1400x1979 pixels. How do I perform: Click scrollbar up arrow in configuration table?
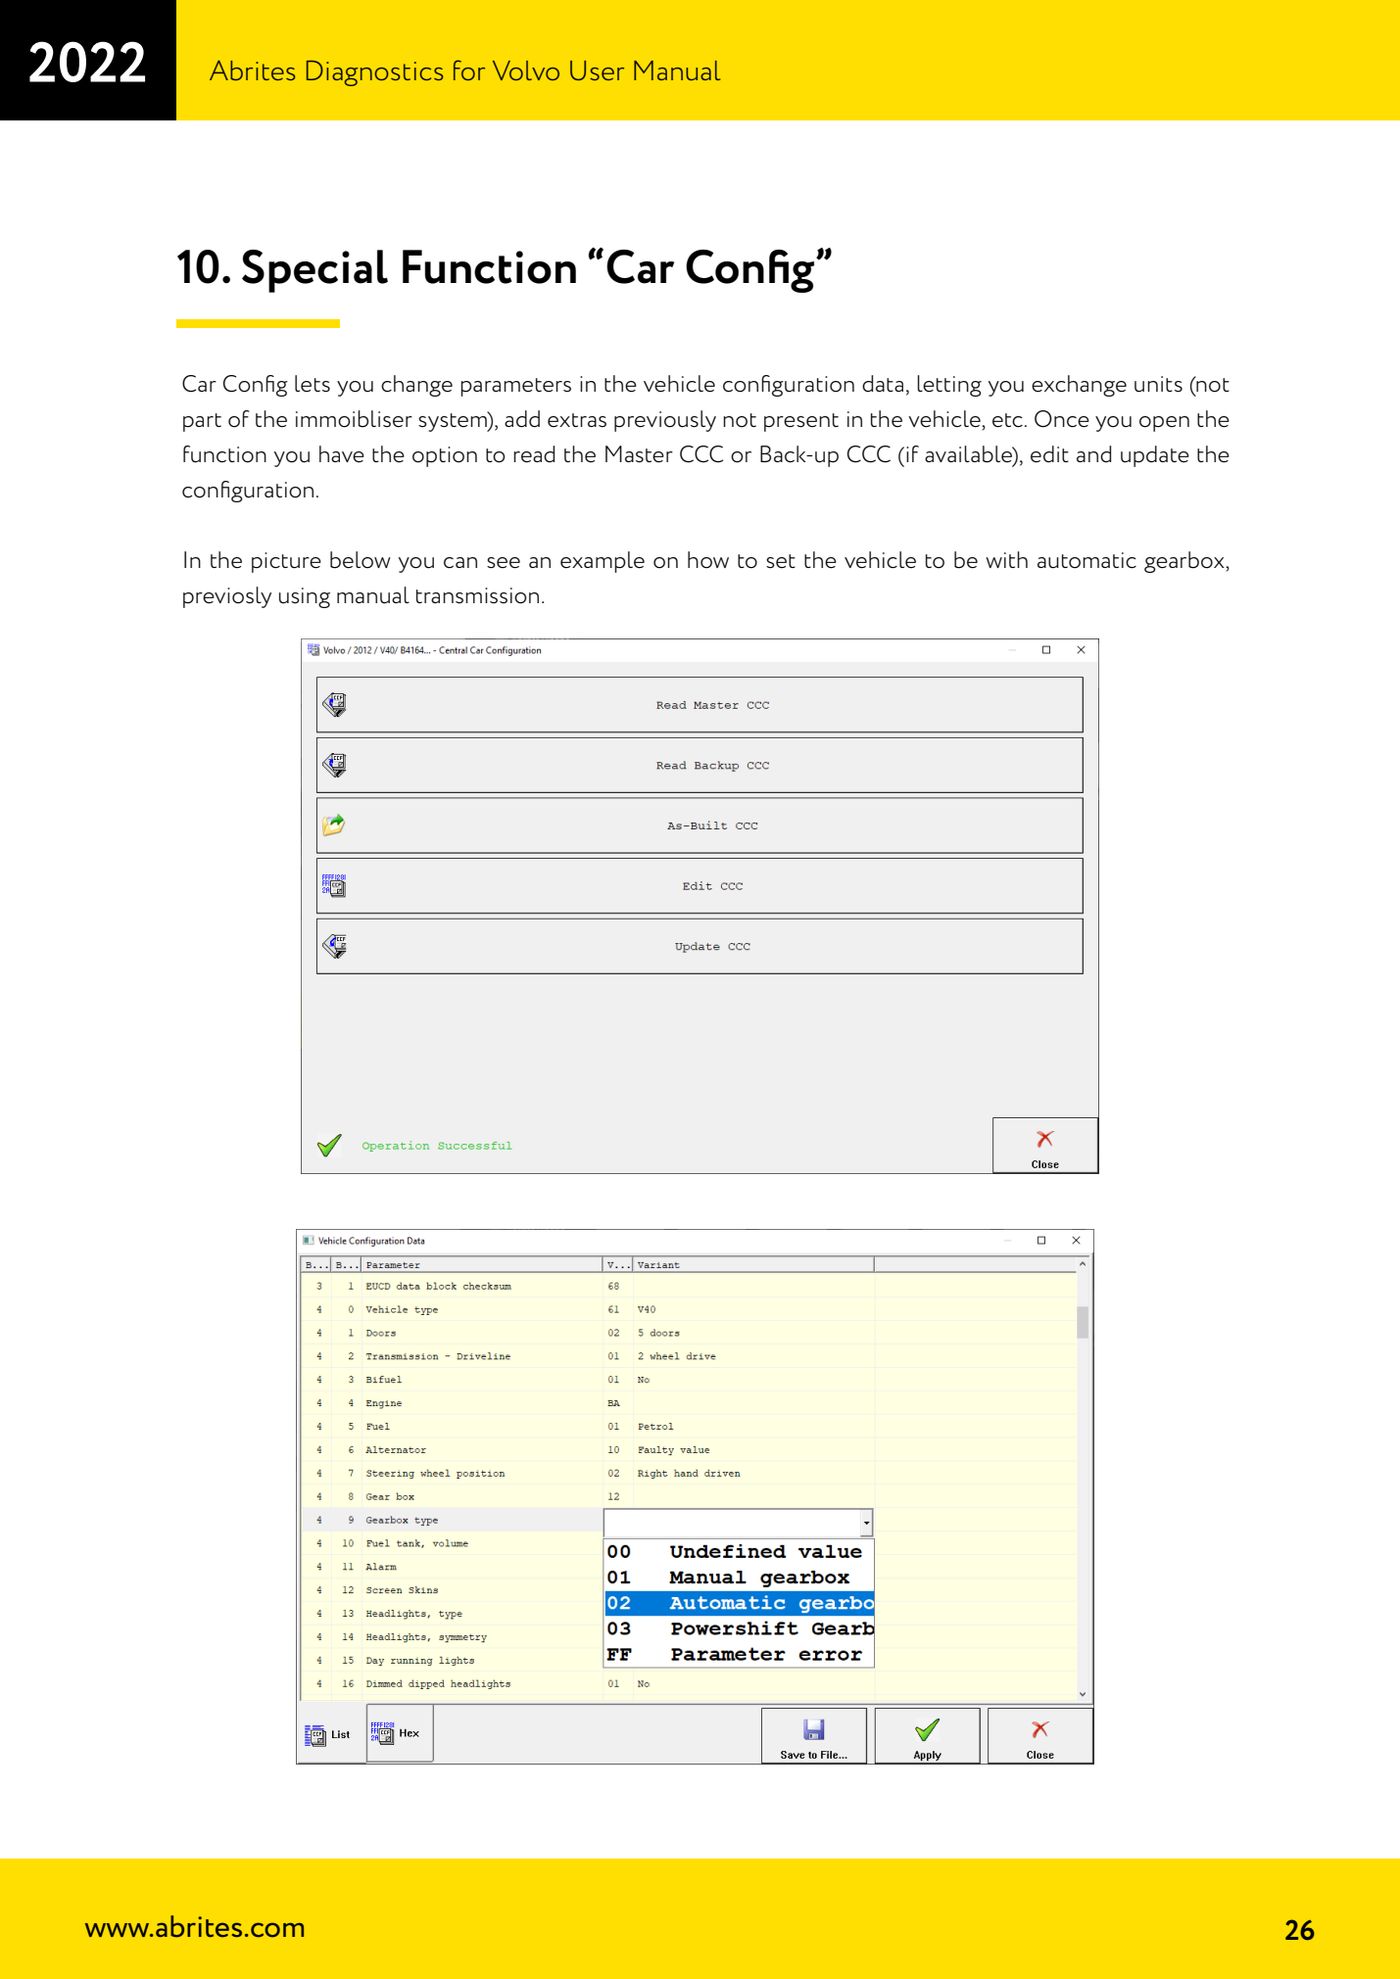(1082, 1265)
